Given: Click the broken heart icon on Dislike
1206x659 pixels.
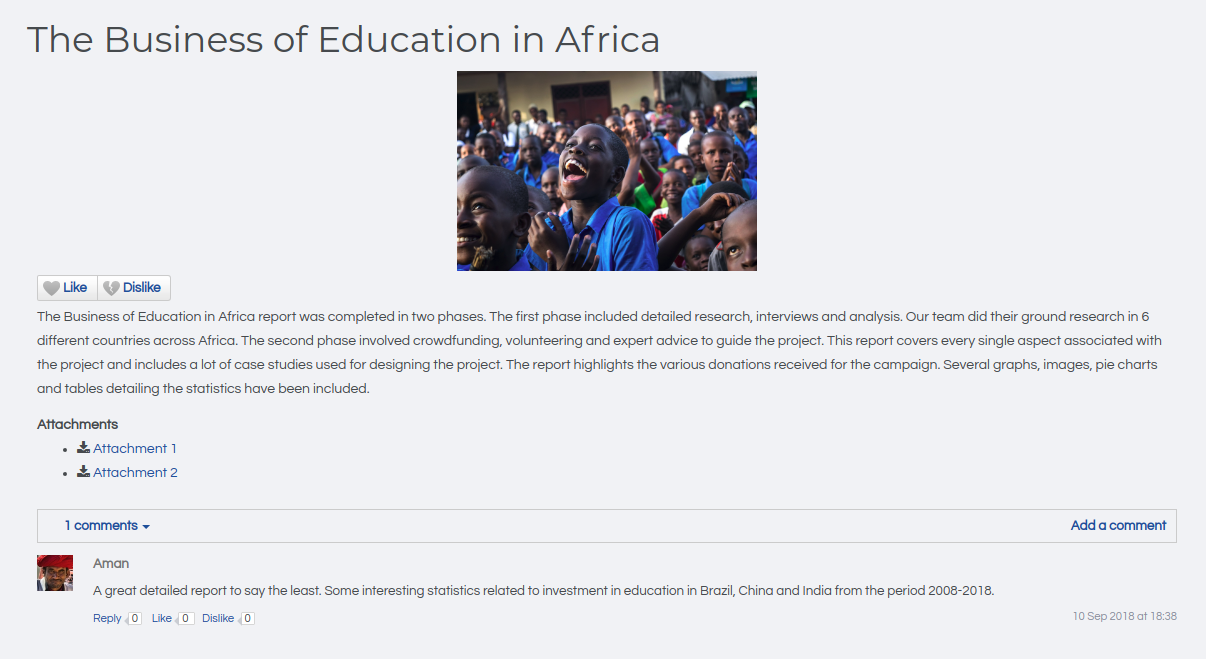Looking at the screenshot, I should 111,288.
